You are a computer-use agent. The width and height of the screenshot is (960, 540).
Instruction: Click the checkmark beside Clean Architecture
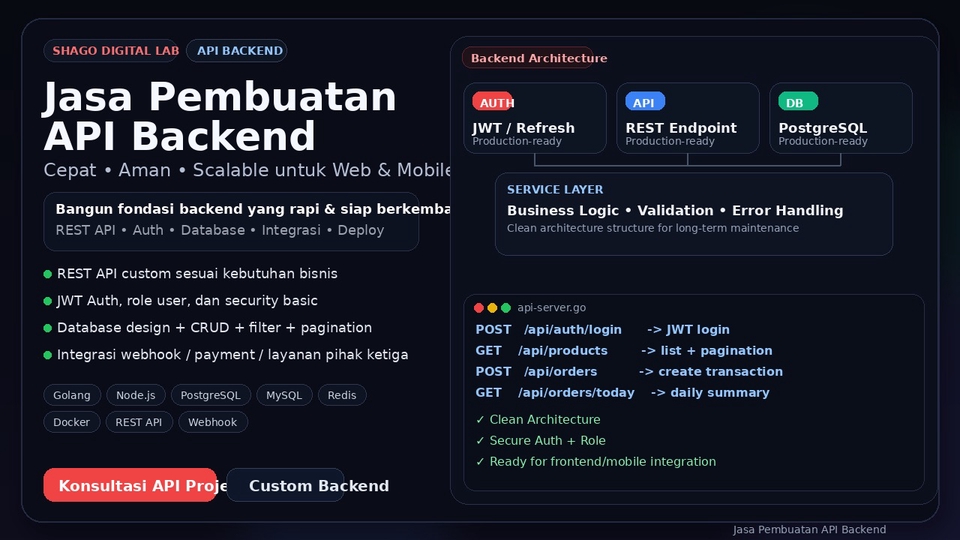coord(480,420)
